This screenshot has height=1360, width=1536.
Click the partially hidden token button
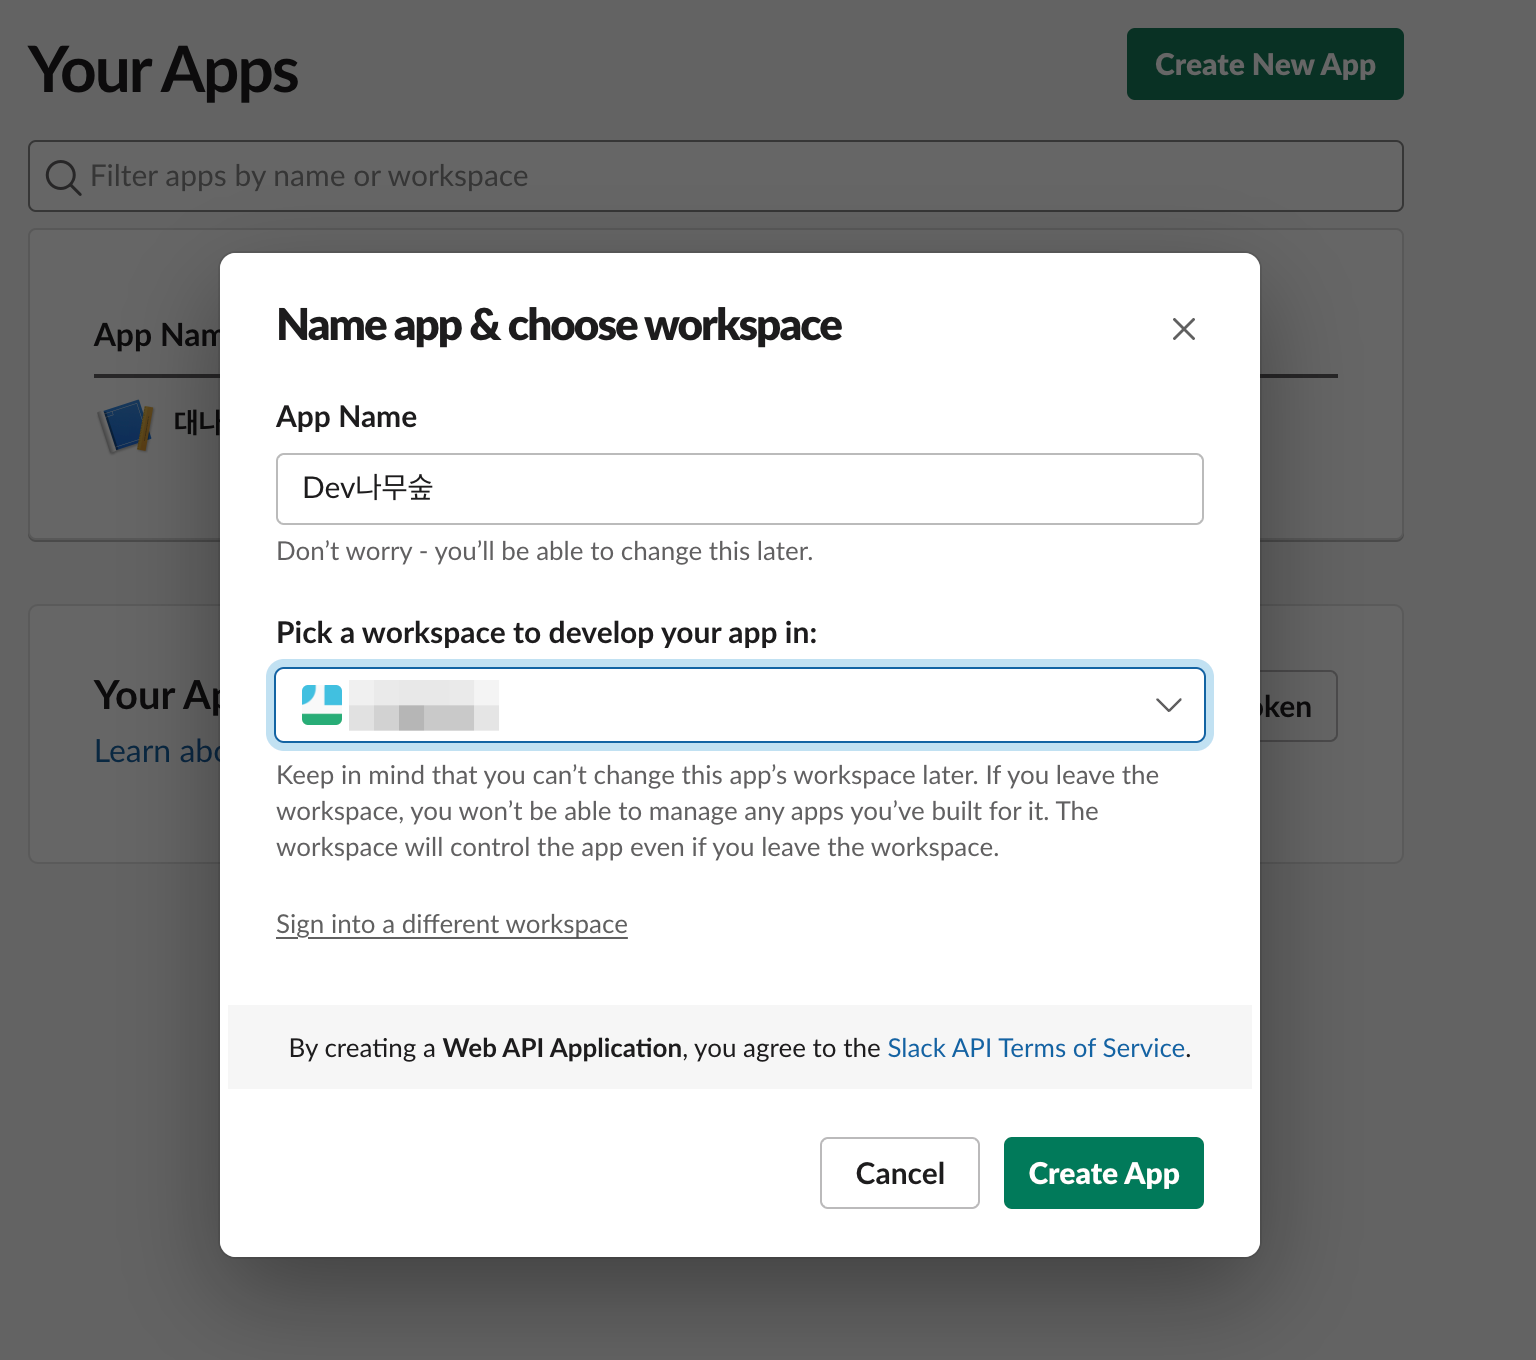1298,706
